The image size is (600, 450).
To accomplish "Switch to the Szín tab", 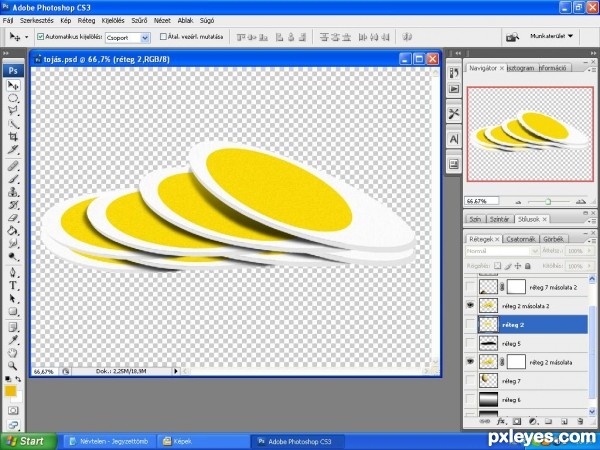I will (x=475, y=219).
